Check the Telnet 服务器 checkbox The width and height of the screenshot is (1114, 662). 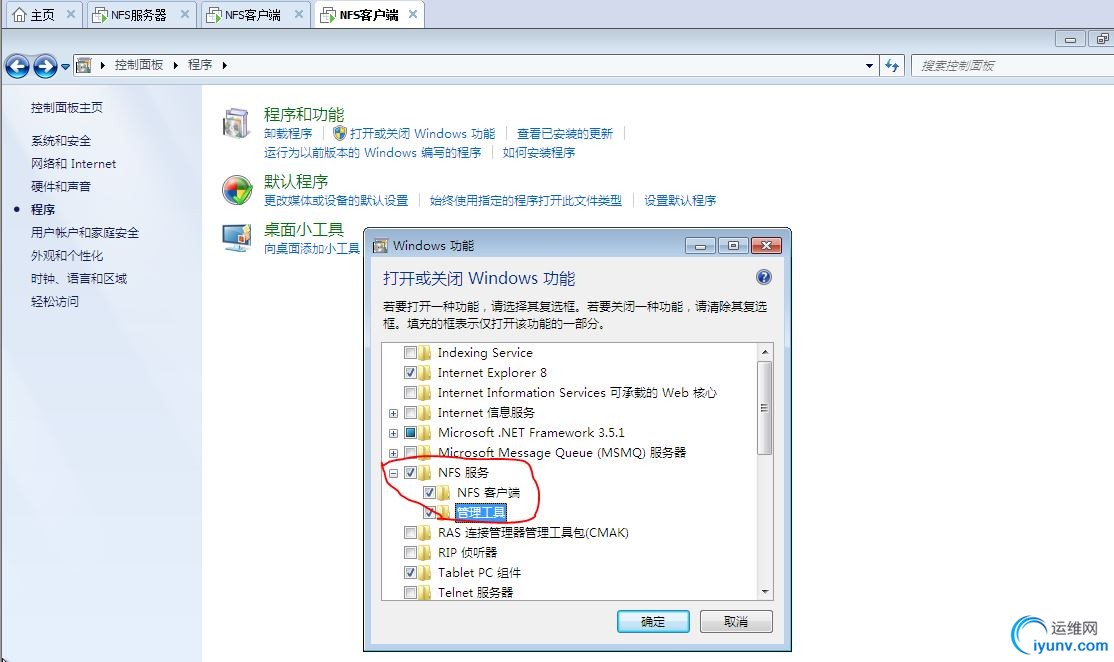click(410, 592)
